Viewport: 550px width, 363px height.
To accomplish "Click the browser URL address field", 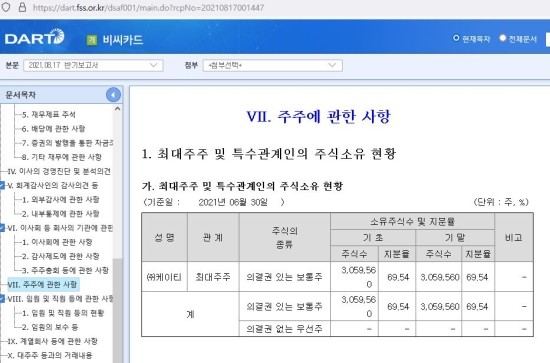I will (x=148, y=7).
